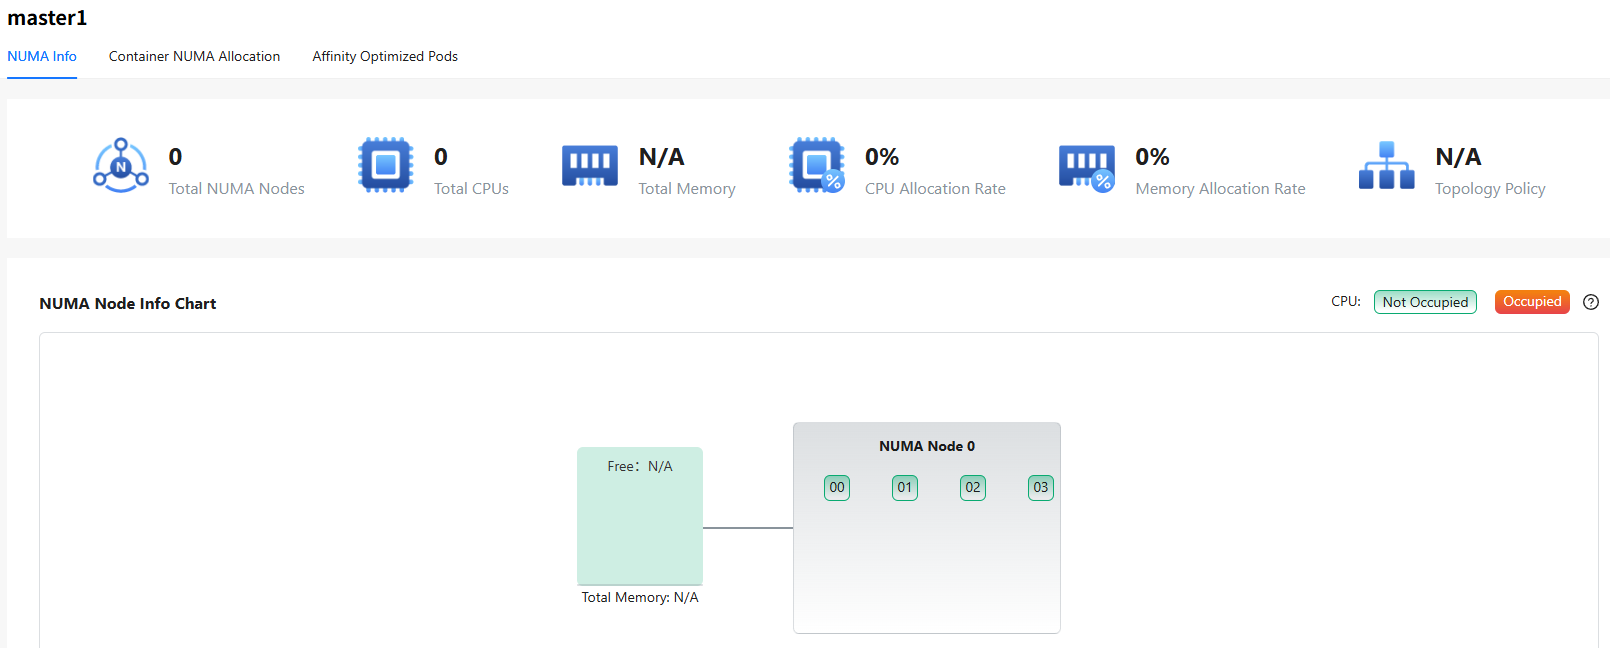1610x648 pixels.
Task: Click the Memory Allocation Rate icon
Action: tap(1087, 168)
